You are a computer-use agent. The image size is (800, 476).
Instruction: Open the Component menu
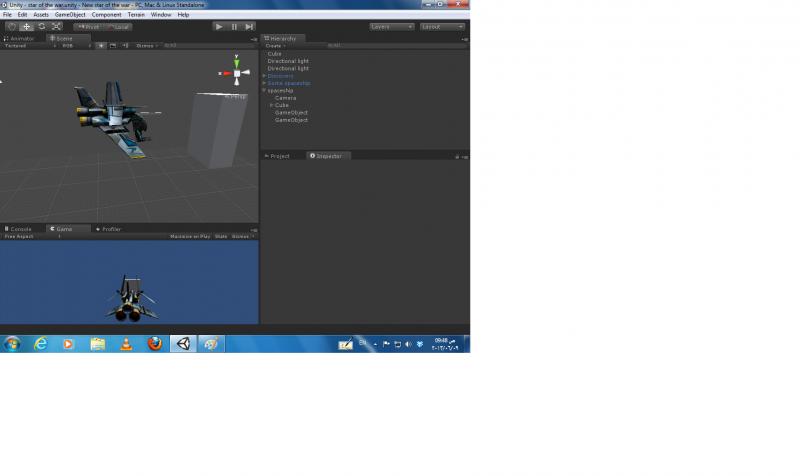[x=106, y=15]
